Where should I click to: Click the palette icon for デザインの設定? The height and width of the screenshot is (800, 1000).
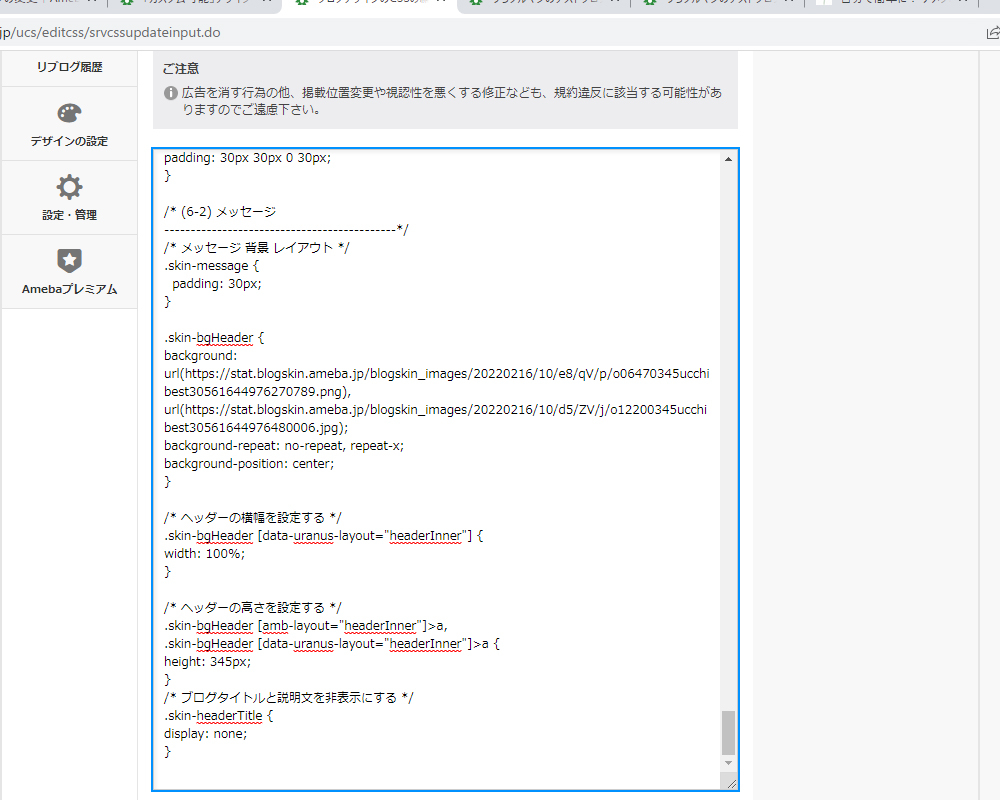click(x=69, y=113)
